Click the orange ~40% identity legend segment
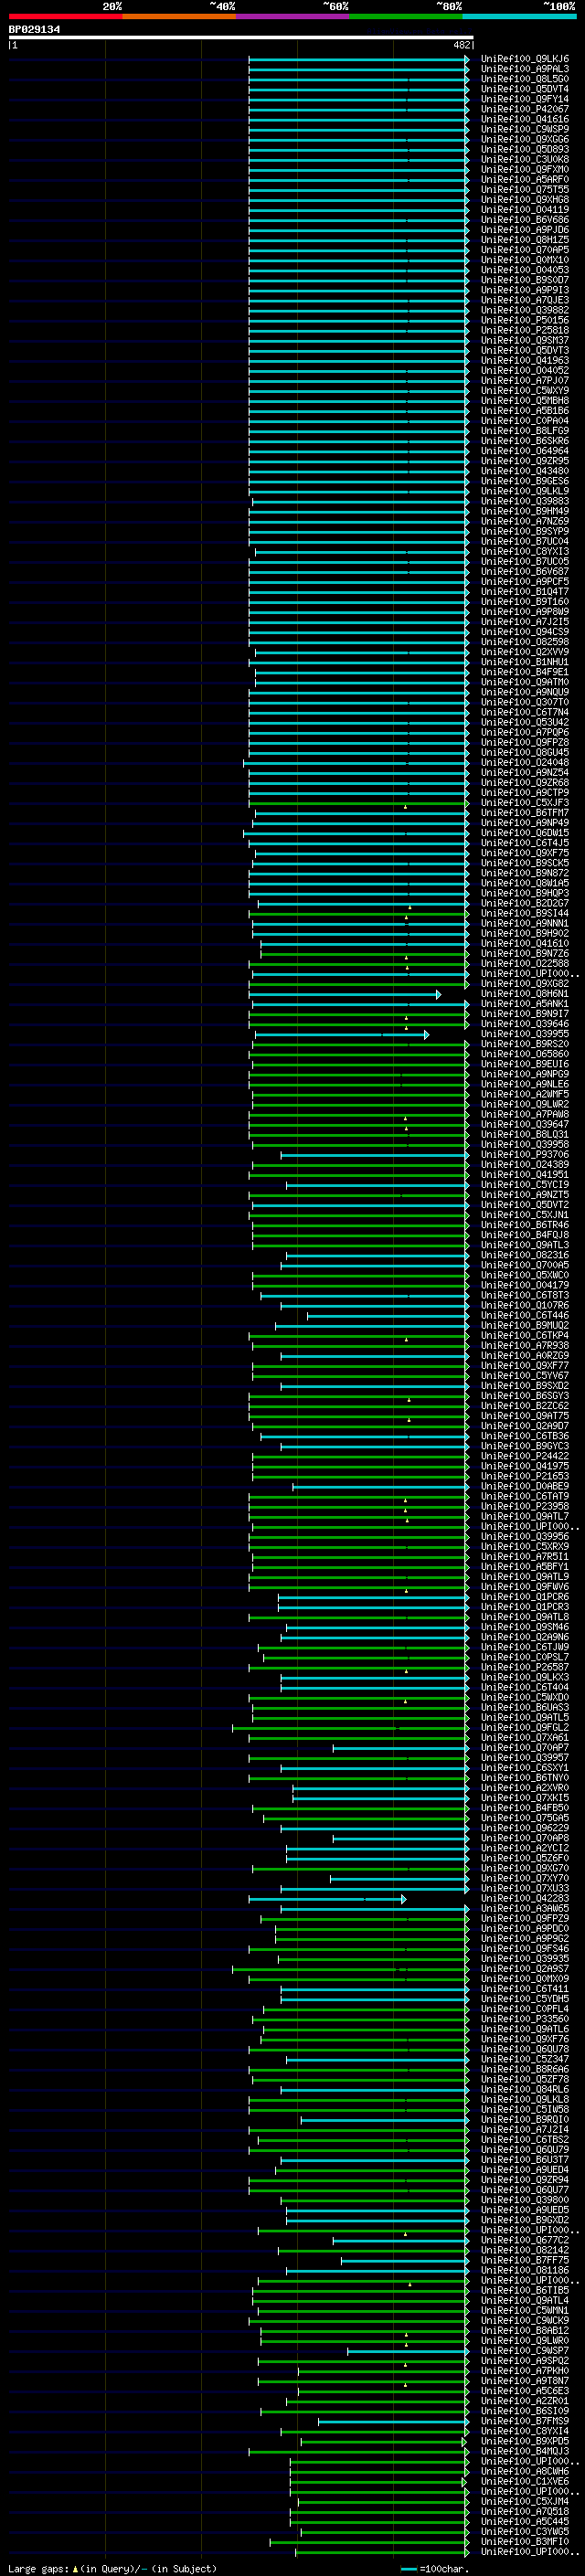This screenshot has height=2576, width=585. coord(179,16)
